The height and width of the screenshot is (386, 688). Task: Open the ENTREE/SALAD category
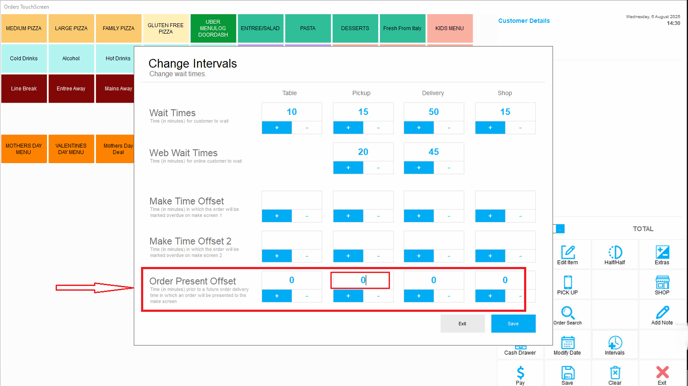[x=260, y=28]
